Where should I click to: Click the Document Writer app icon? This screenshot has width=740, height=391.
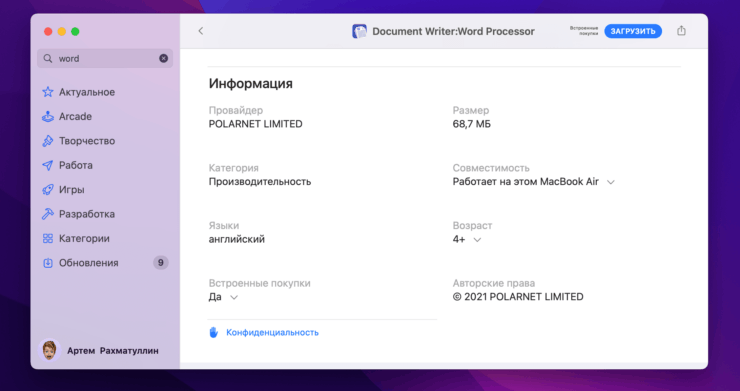pyautogui.click(x=359, y=32)
